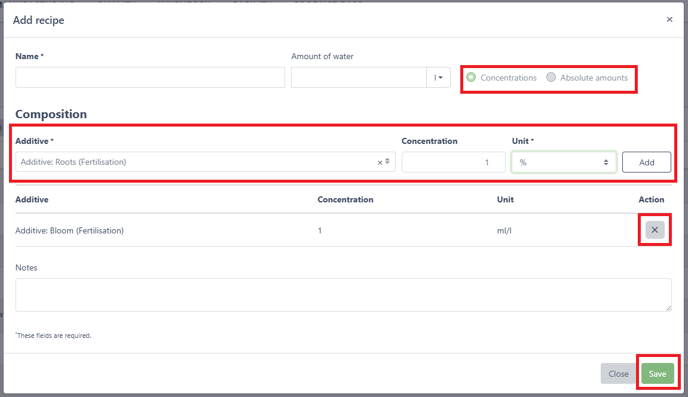Clear the selected Roots additive
Screen dimensions: 688x397
point(380,163)
